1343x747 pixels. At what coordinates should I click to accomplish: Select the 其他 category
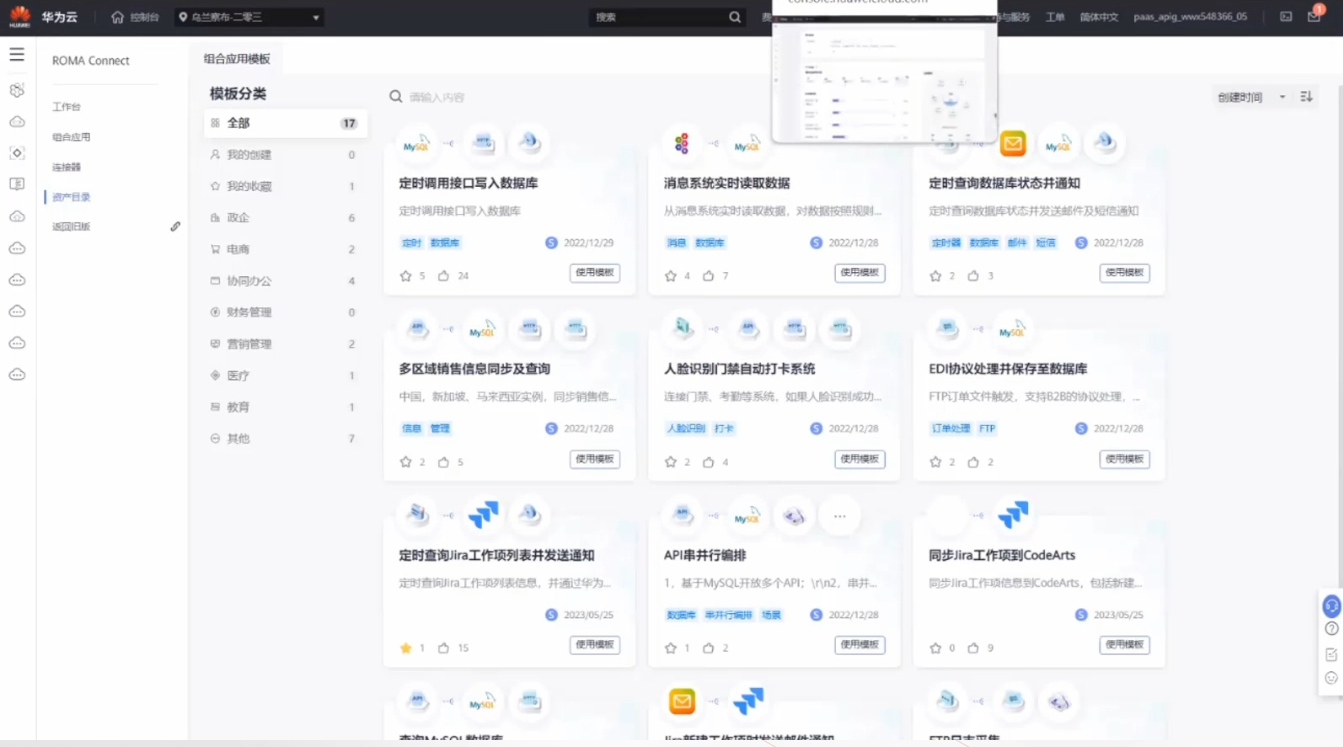click(x=285, y=439)
